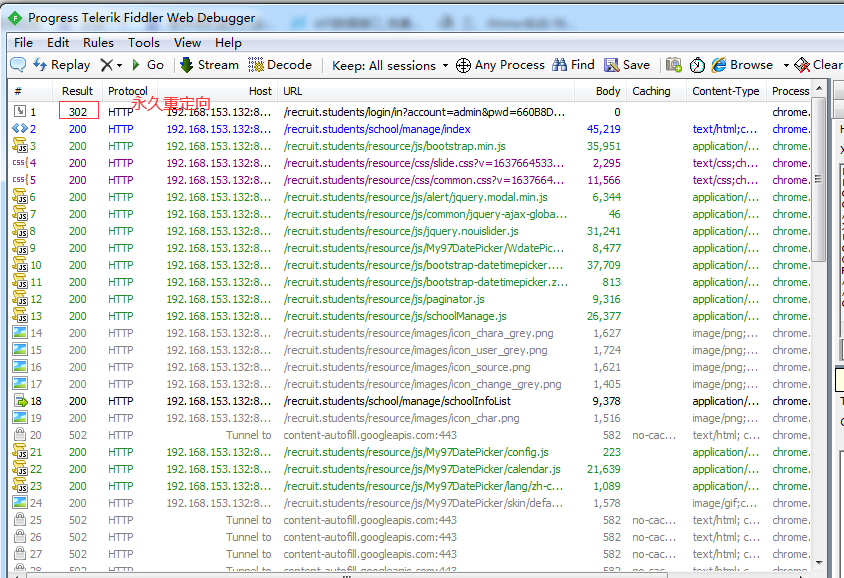Viewport: 844px width, 578px height.
Task: Click the comment speech bubble icon
Action: coord(18,65)
